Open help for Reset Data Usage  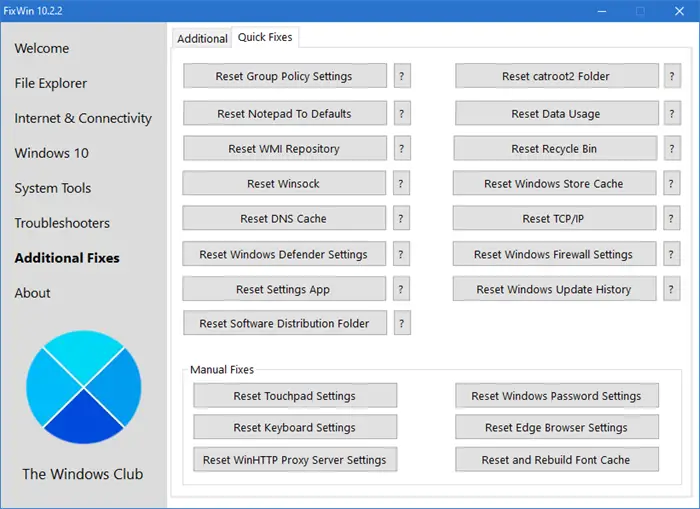pos(672,113)
